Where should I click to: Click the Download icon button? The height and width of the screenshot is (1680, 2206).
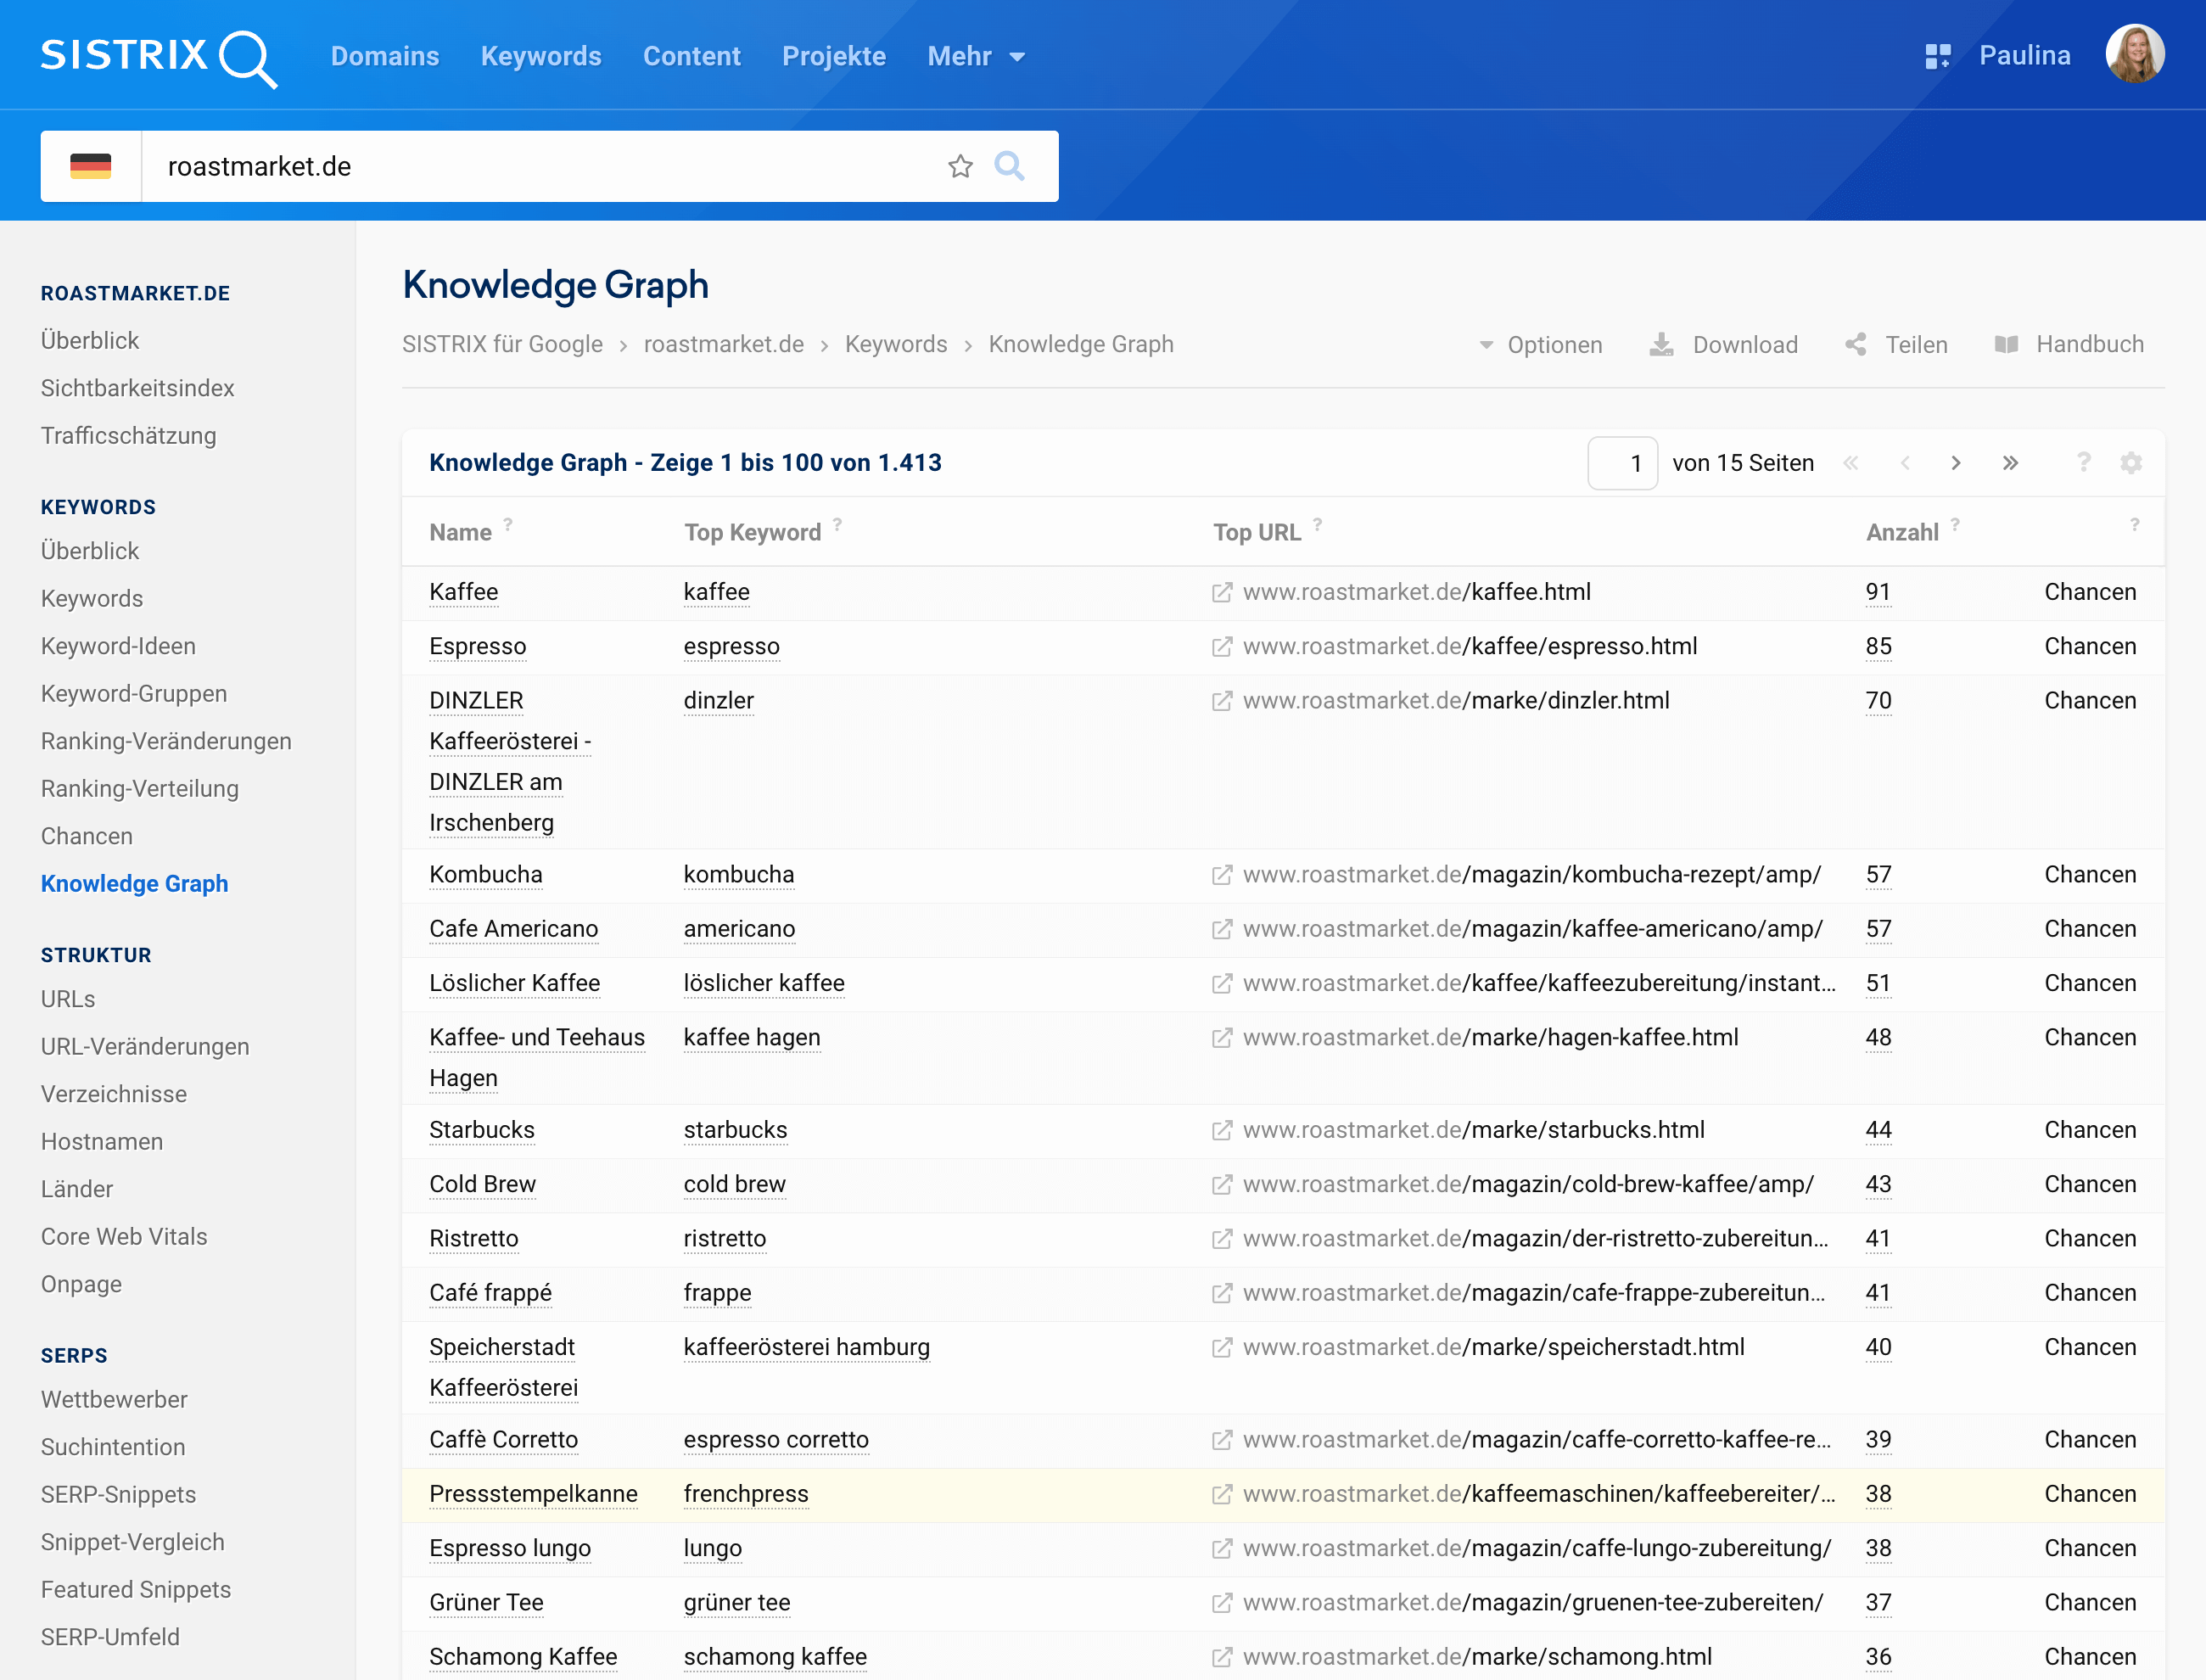[1662, 345]
